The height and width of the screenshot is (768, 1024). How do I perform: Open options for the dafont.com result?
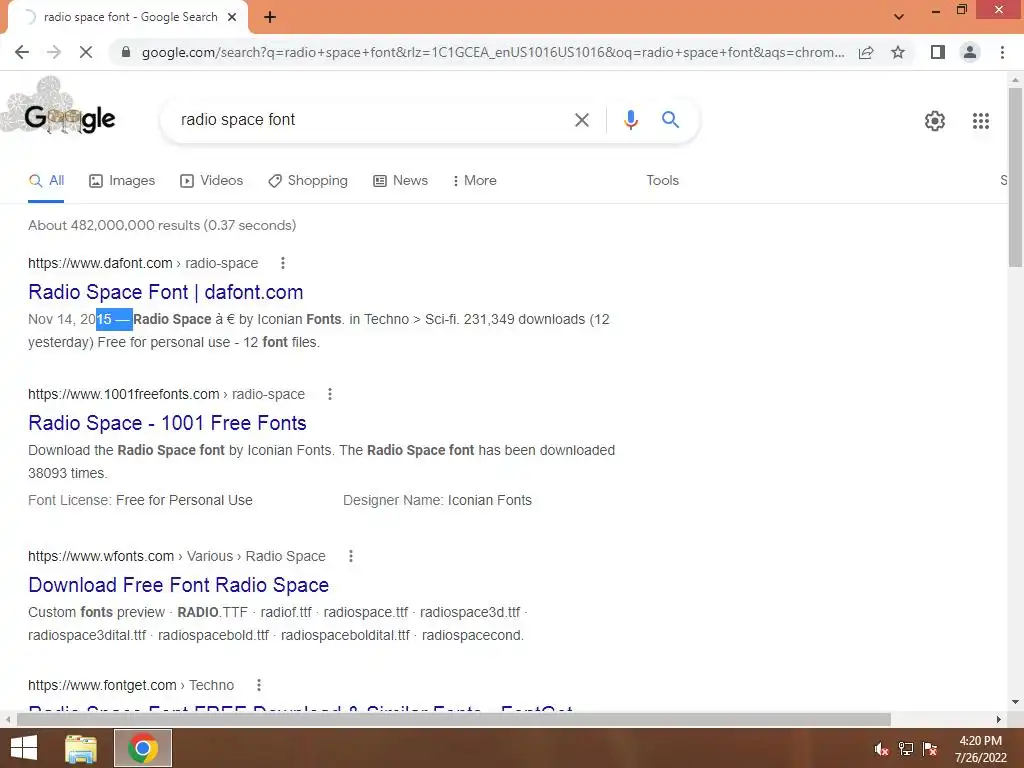point(283,263)
